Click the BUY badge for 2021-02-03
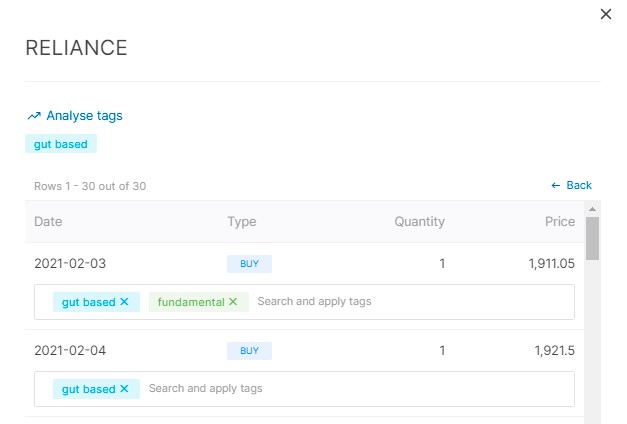This screenshot has height=424, width=627. tap(250, 264)
